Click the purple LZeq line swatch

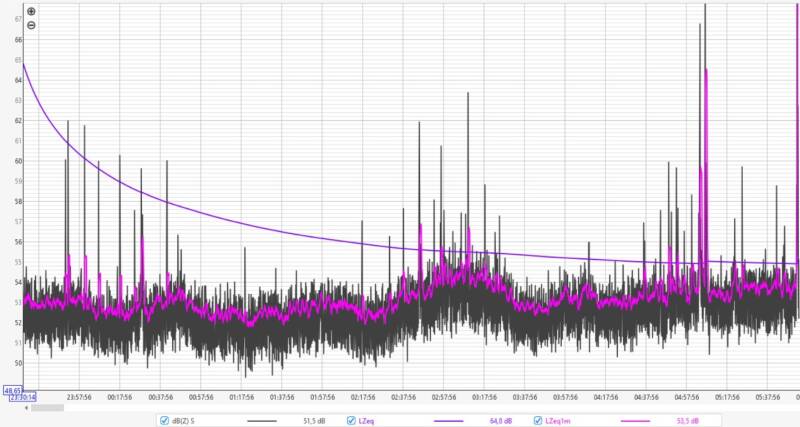point(449,421)
